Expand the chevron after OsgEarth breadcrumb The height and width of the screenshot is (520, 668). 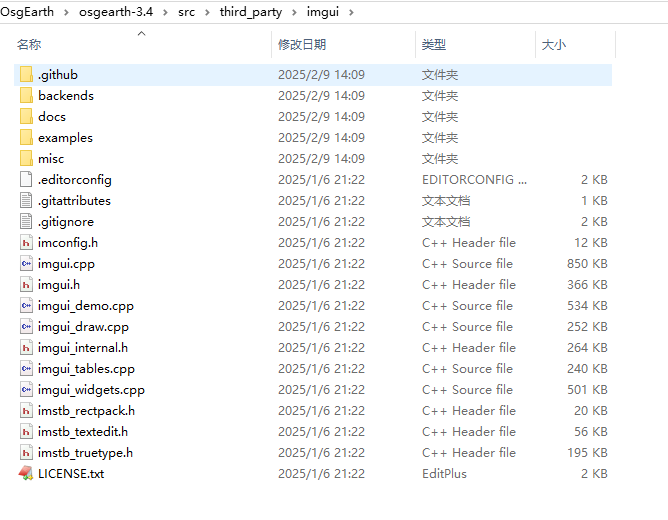pyautogui.click(x=67, y=13)
